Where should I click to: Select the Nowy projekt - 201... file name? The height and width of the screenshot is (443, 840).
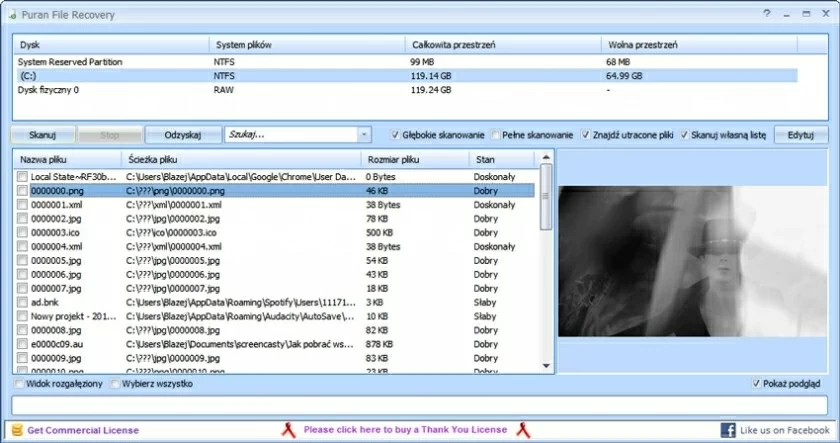73,316
